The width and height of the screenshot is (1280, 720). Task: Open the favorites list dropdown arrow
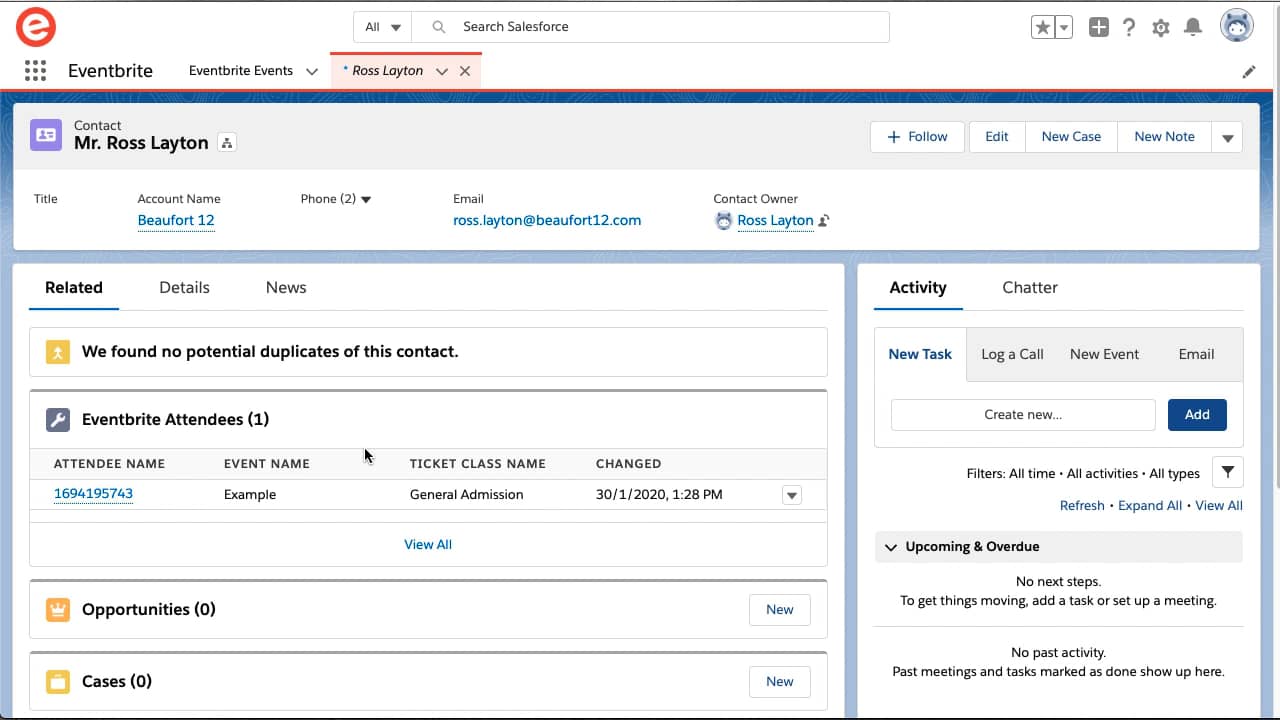pos(1064,27)
